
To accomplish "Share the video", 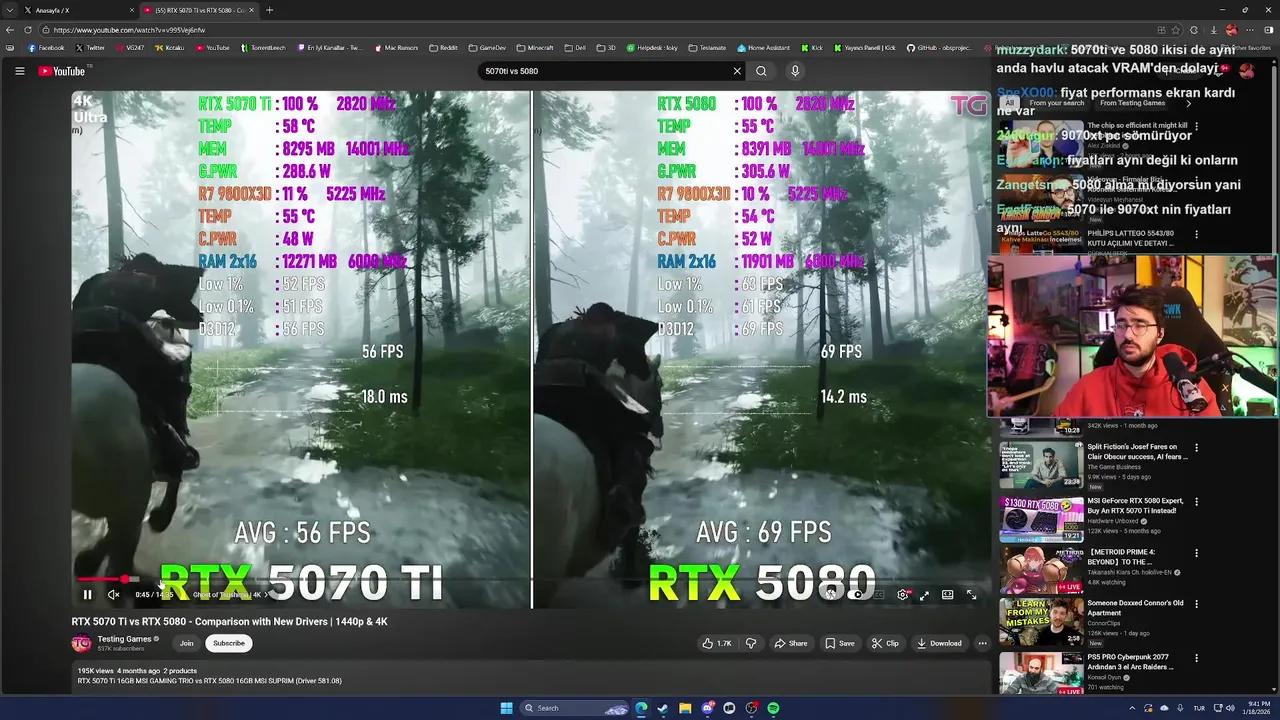I will pos(790,643).
